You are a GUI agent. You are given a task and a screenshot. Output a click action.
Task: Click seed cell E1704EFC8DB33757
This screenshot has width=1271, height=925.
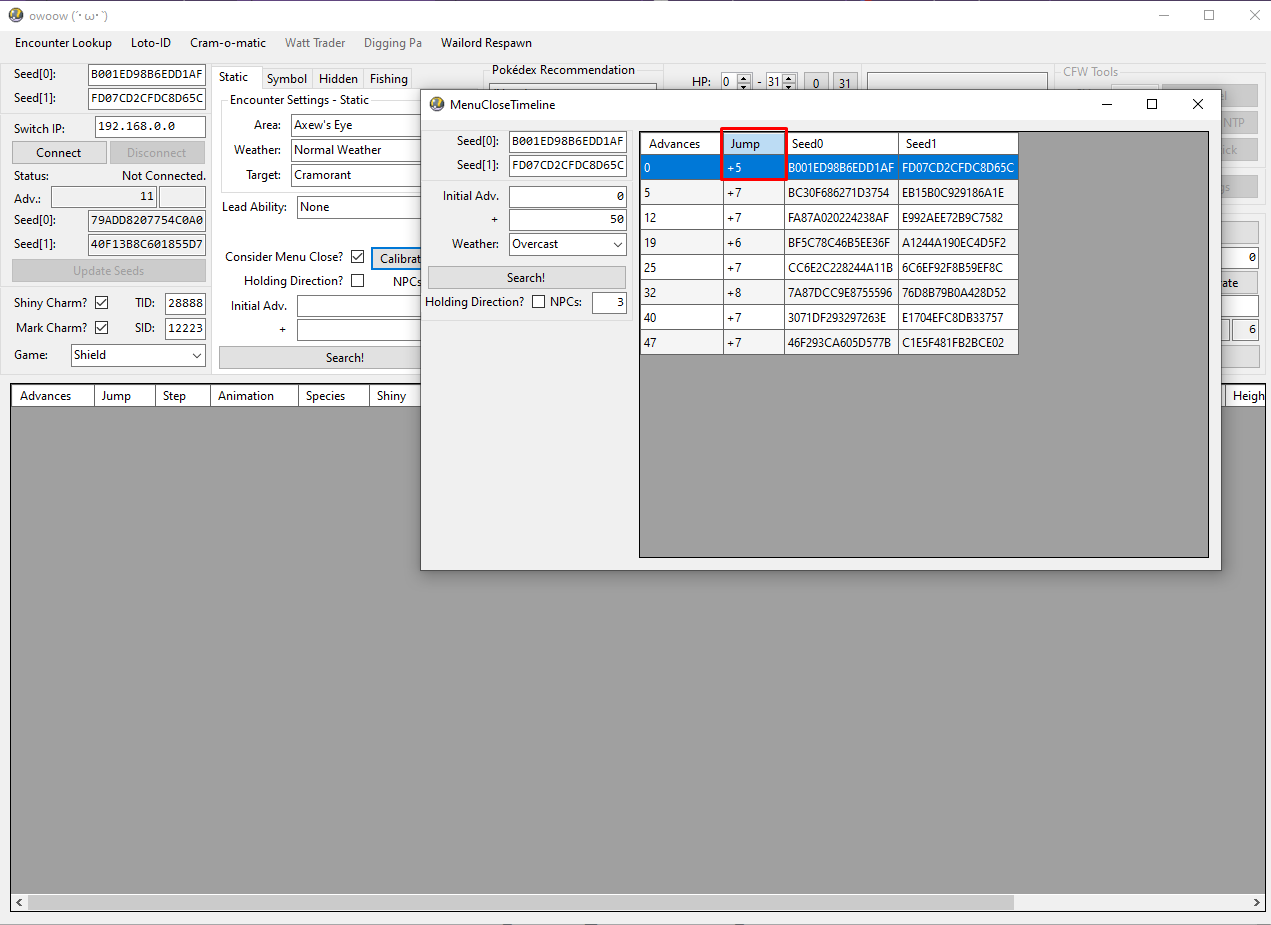coord(958,317)
